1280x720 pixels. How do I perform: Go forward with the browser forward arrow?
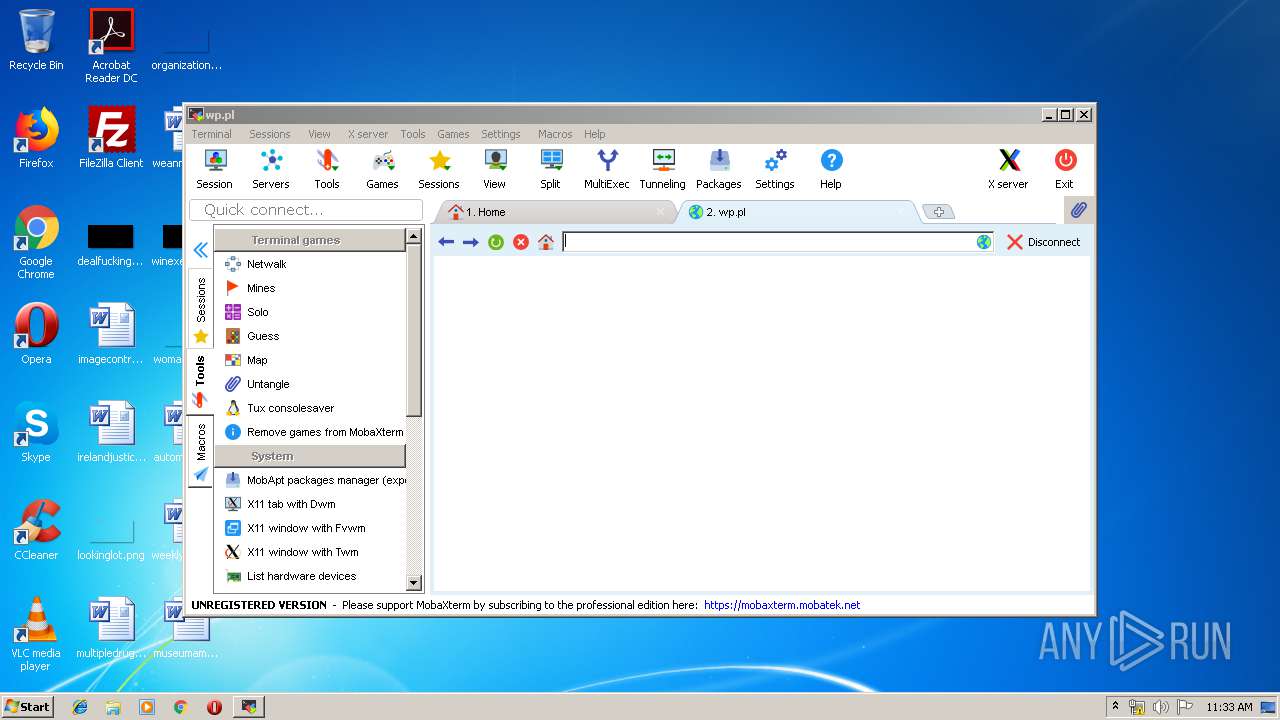[470, 242]
